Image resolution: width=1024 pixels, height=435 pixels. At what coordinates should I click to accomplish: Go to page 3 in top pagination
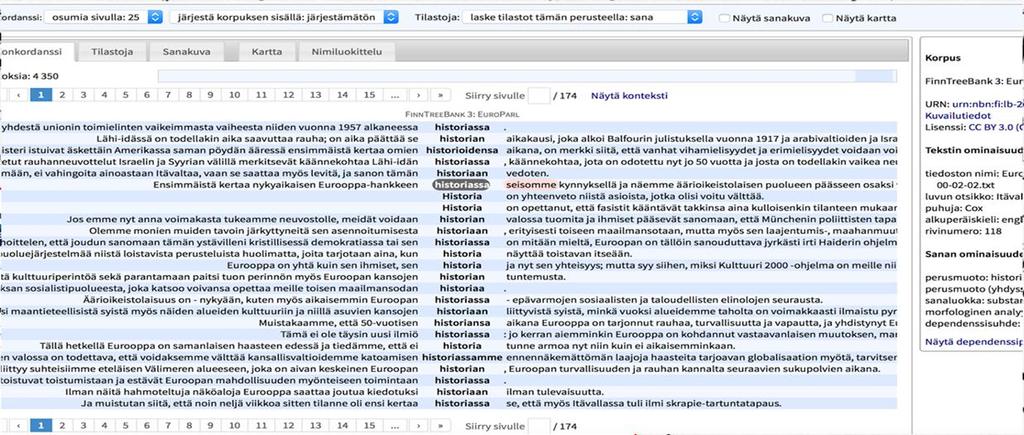click(x=83, y=95)
